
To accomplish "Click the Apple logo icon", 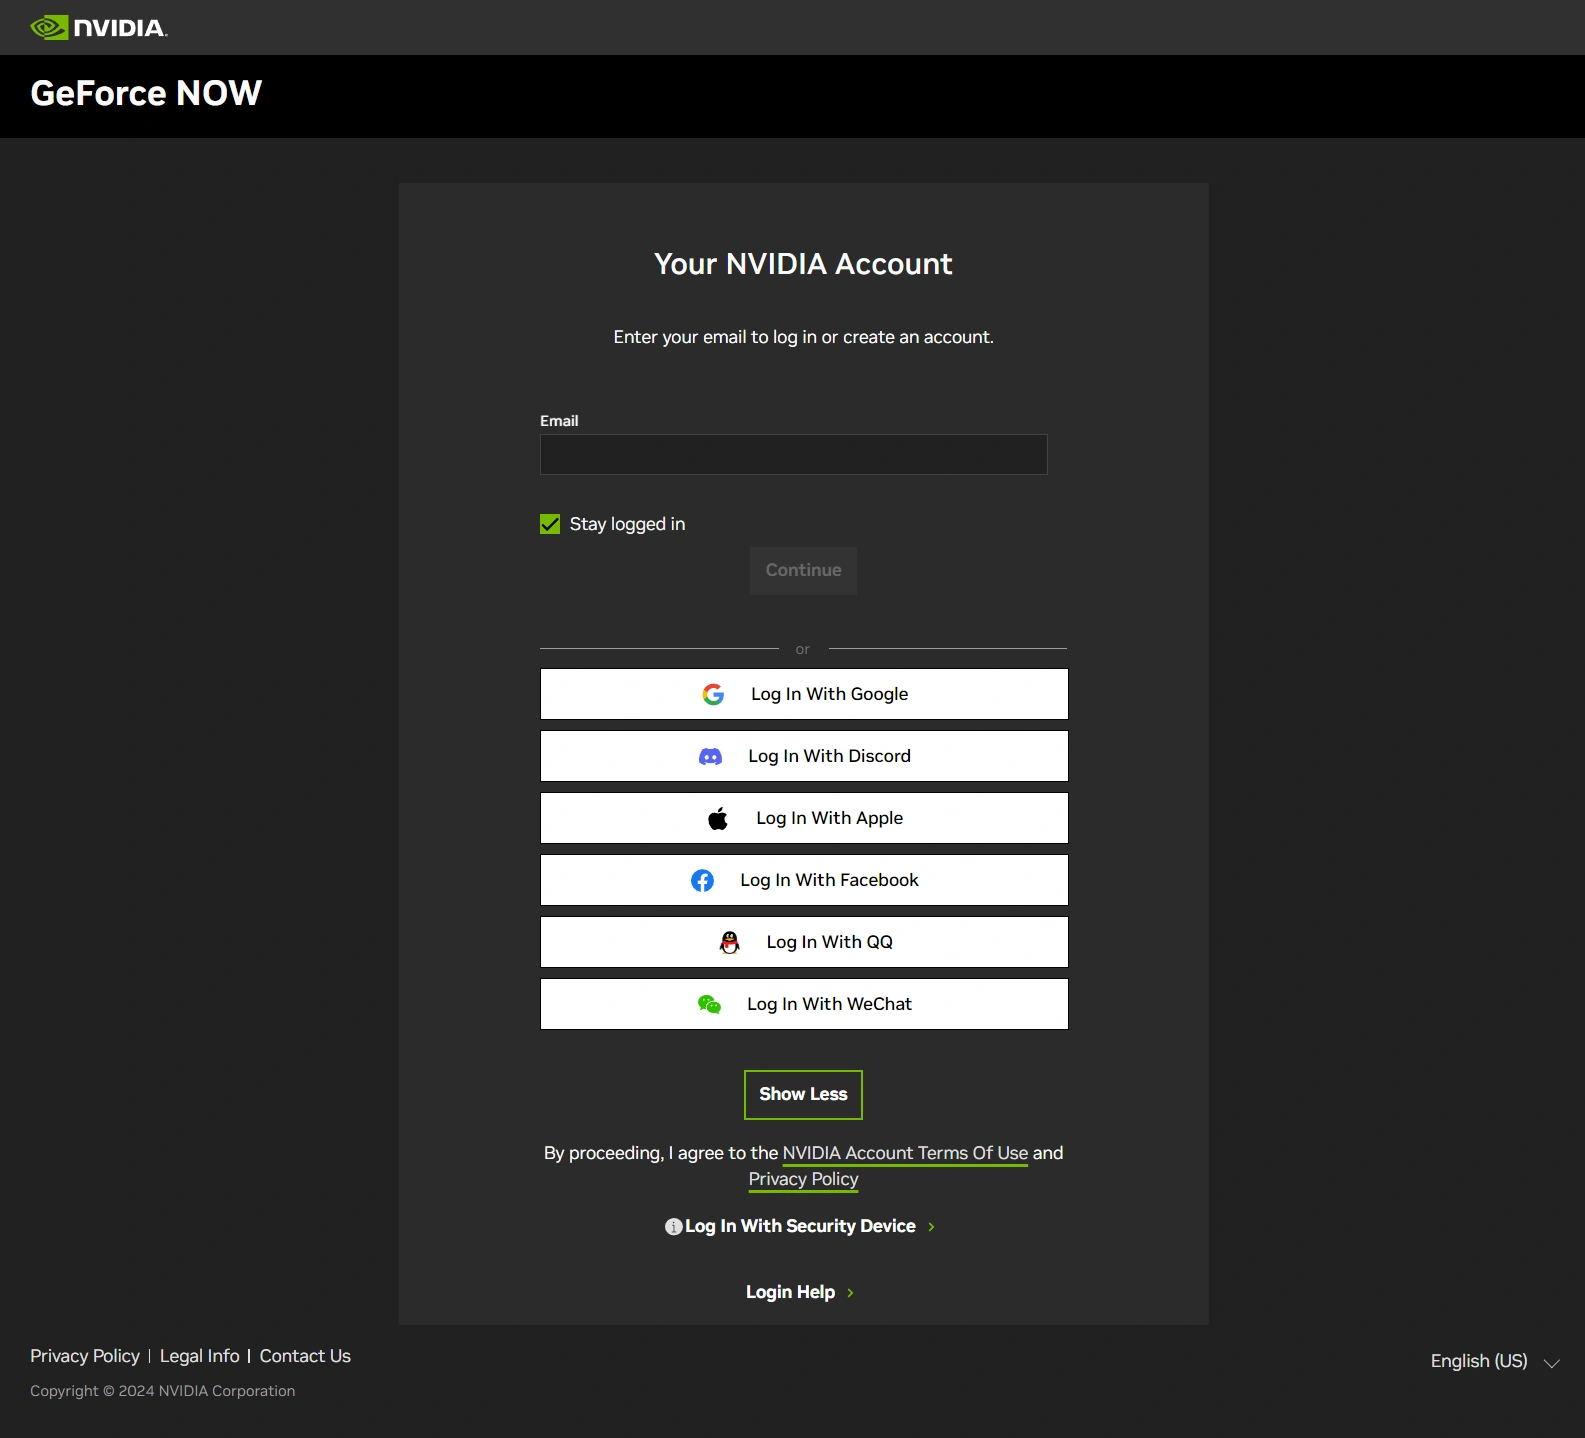I will click(718, 819).
